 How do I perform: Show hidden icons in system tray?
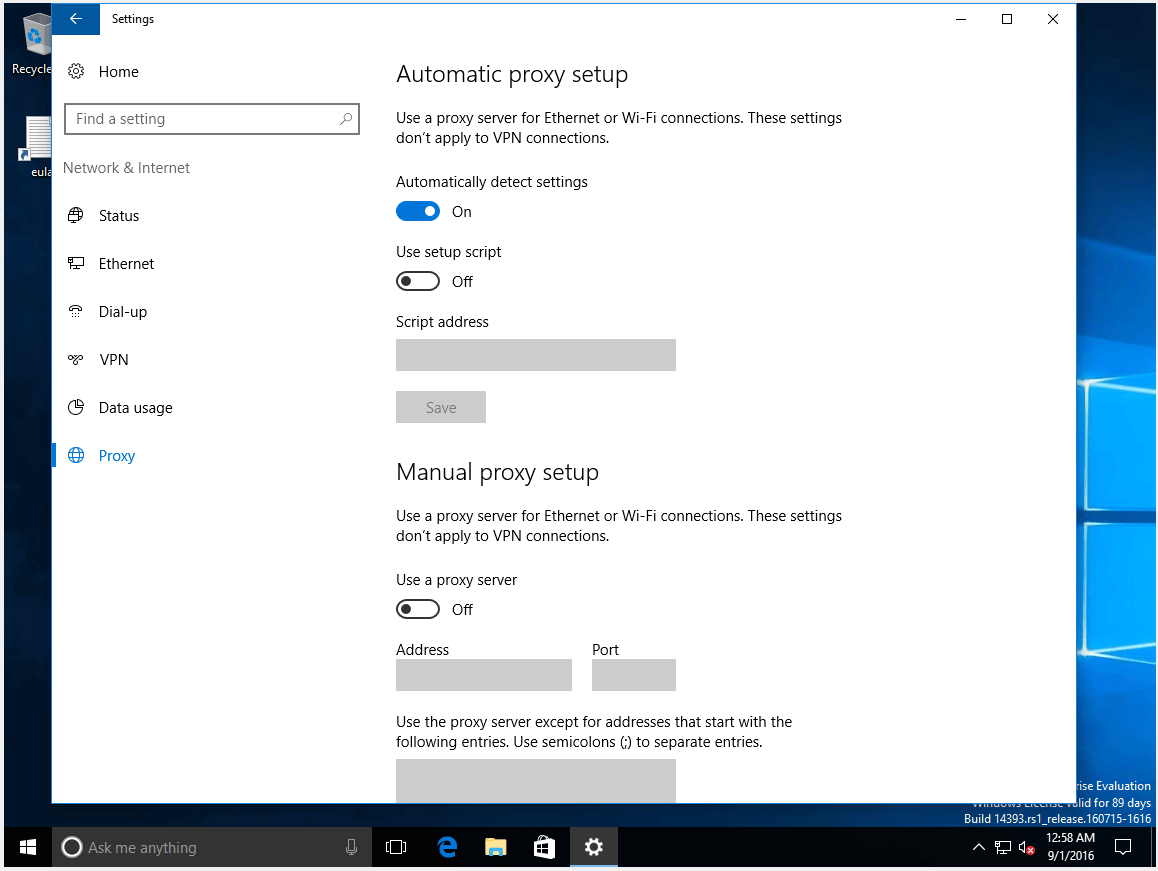[x=979, y=847]
